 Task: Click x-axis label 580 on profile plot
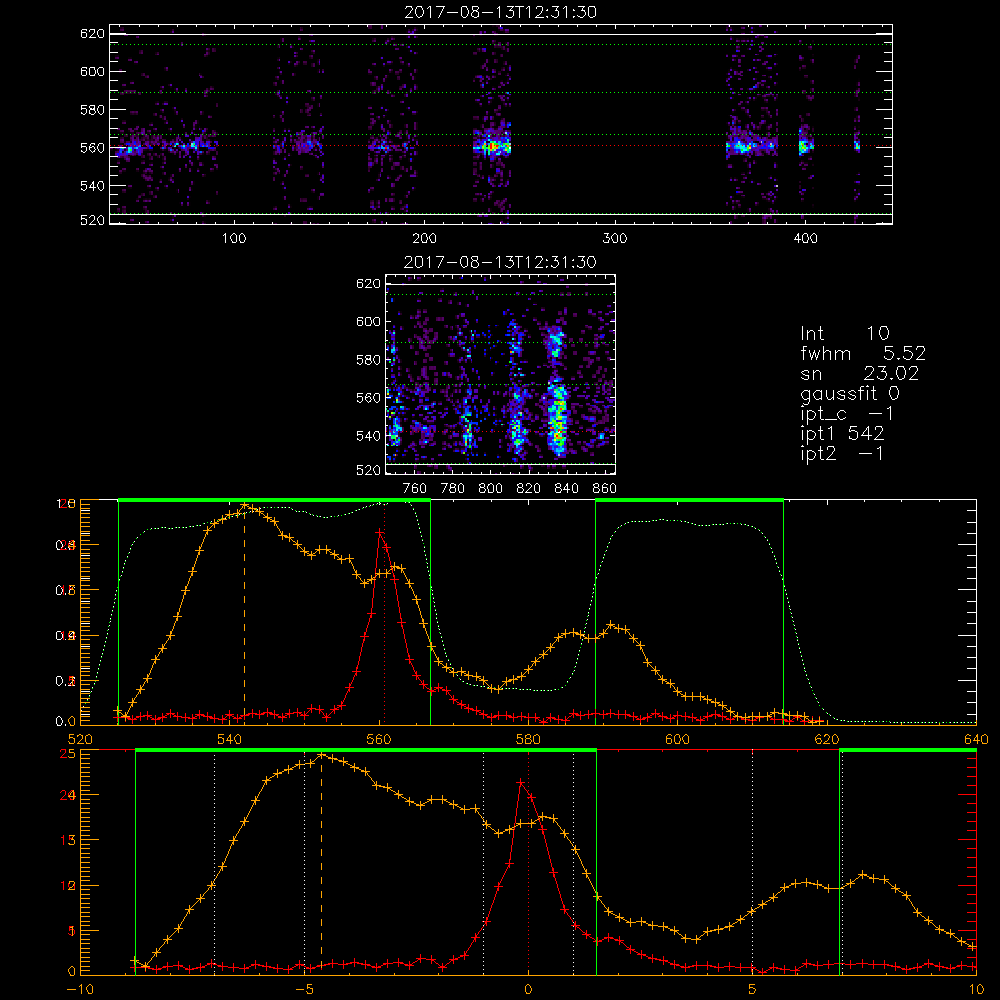click(528, 739)
